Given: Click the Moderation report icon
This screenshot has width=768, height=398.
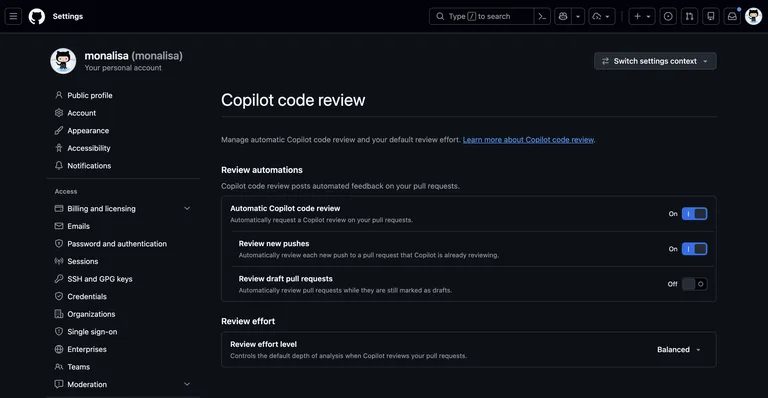Looking at the screenshot, I should coord(59,384).
